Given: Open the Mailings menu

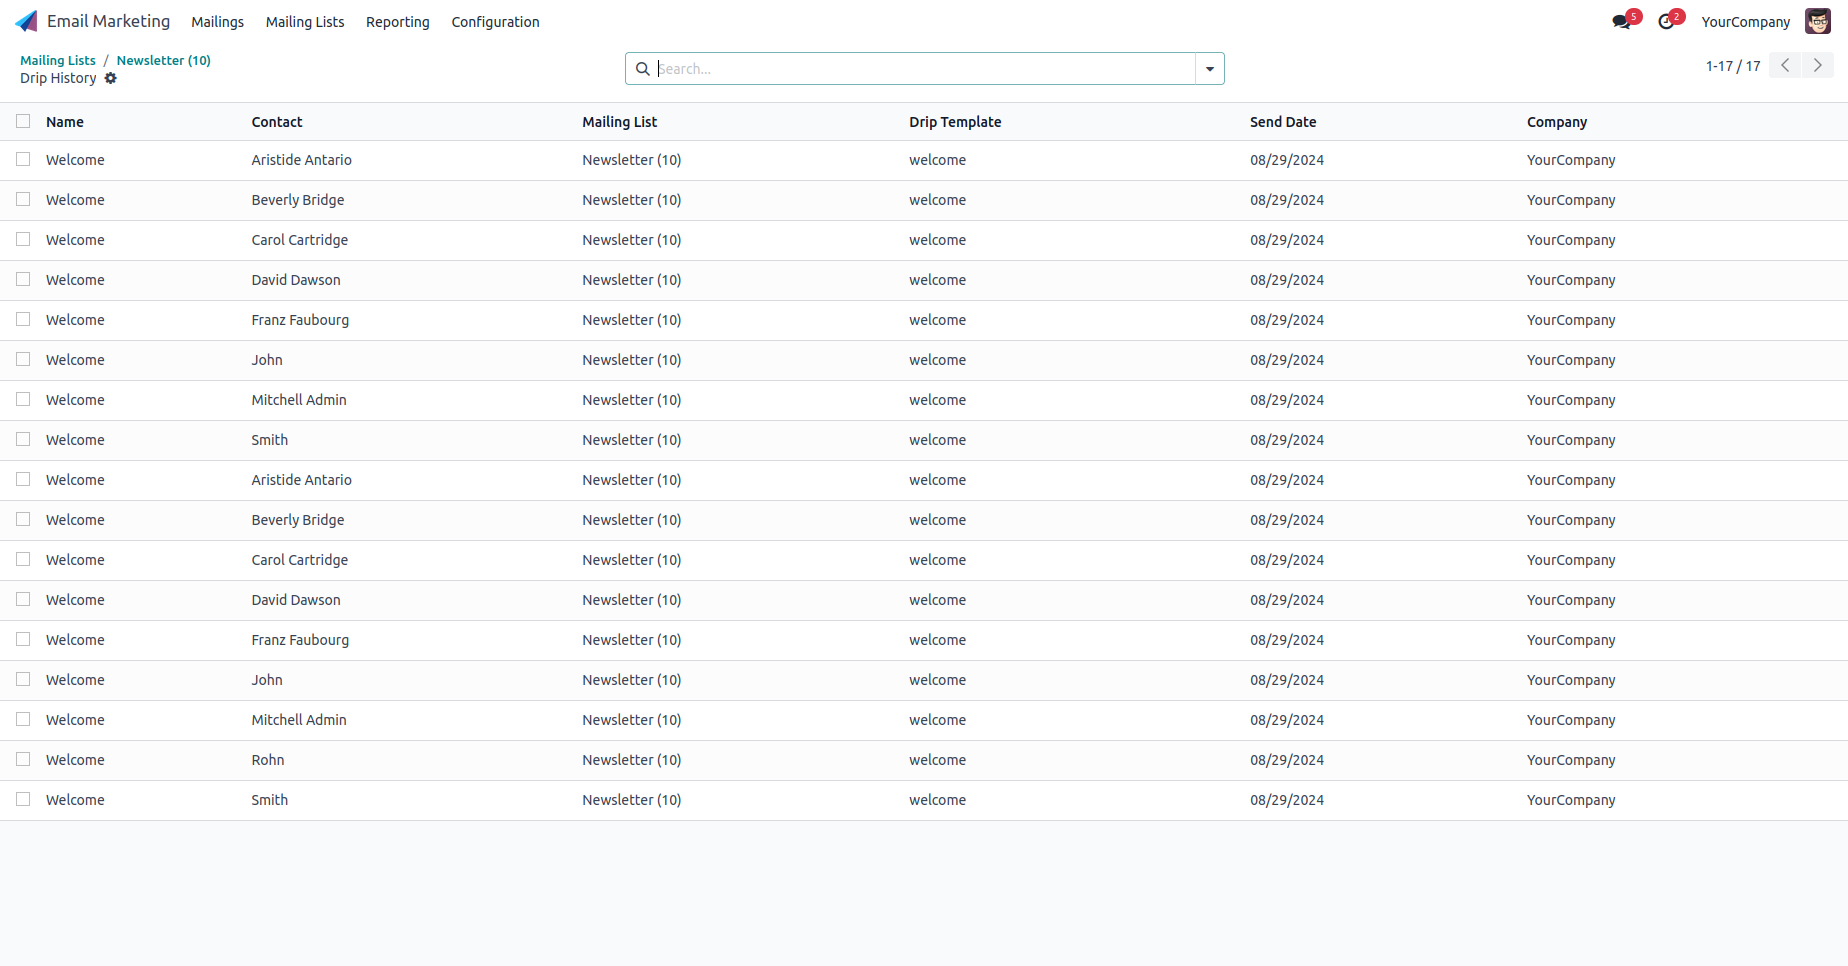Looking at the screenshot, I should 218,22.
